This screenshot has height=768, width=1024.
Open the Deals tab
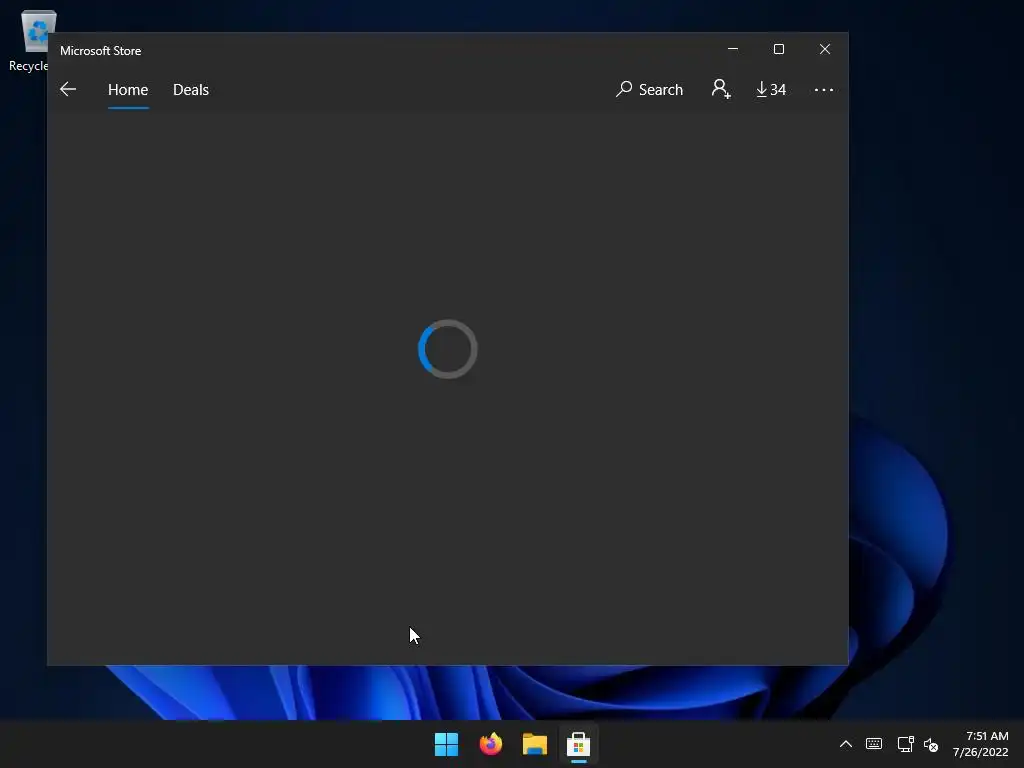(x=191, y=89)
